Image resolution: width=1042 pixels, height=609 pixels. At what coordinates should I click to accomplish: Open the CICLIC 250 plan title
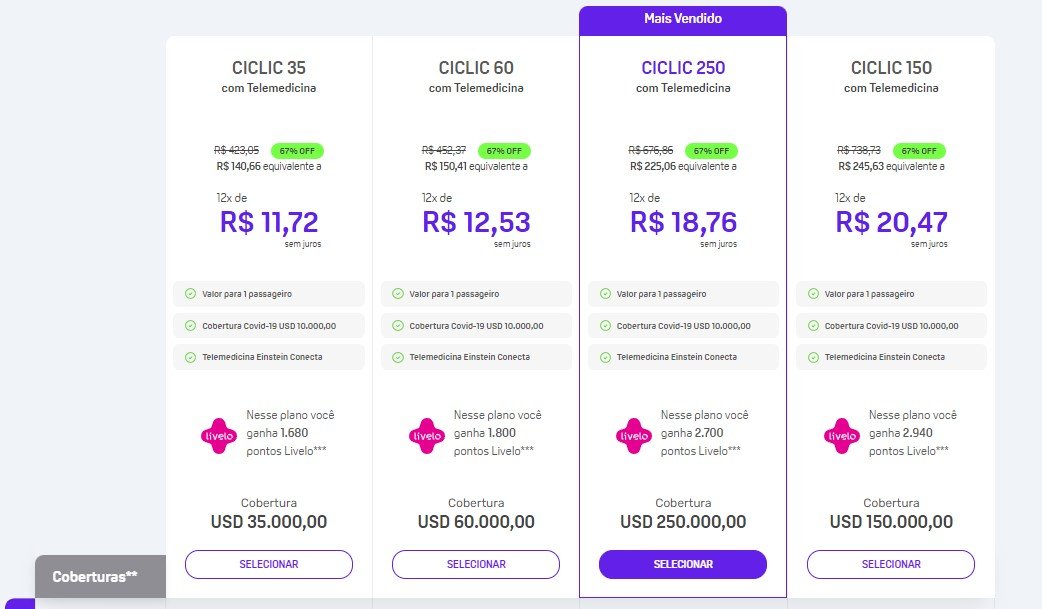coord(683,68)
